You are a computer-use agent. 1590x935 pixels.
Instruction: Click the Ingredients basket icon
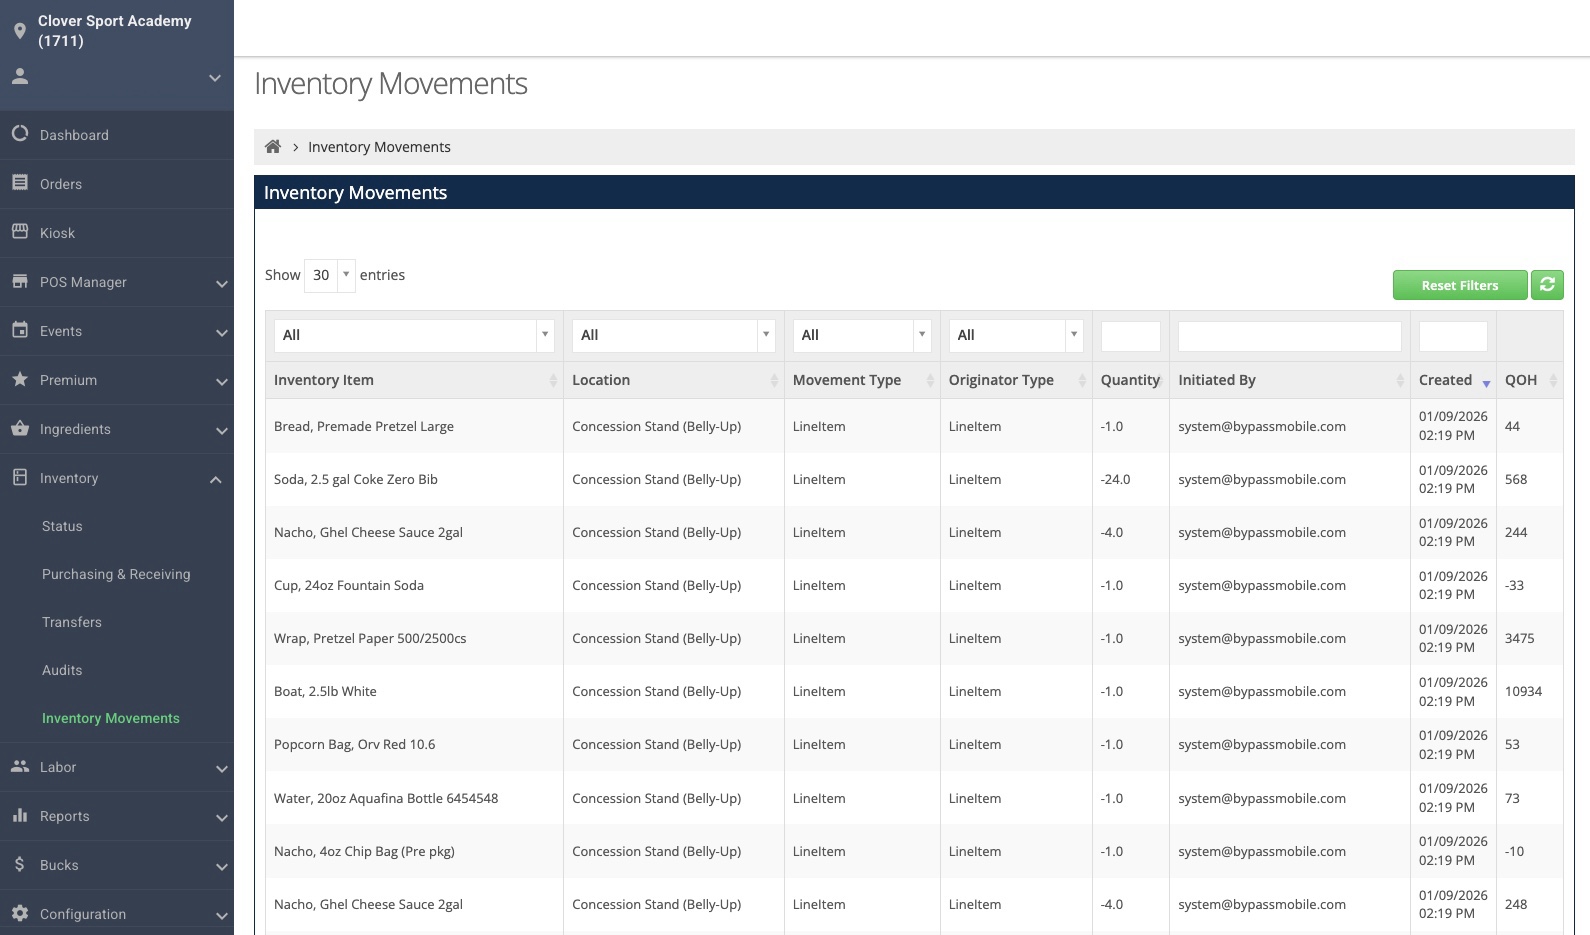click(x=20, y=428)
